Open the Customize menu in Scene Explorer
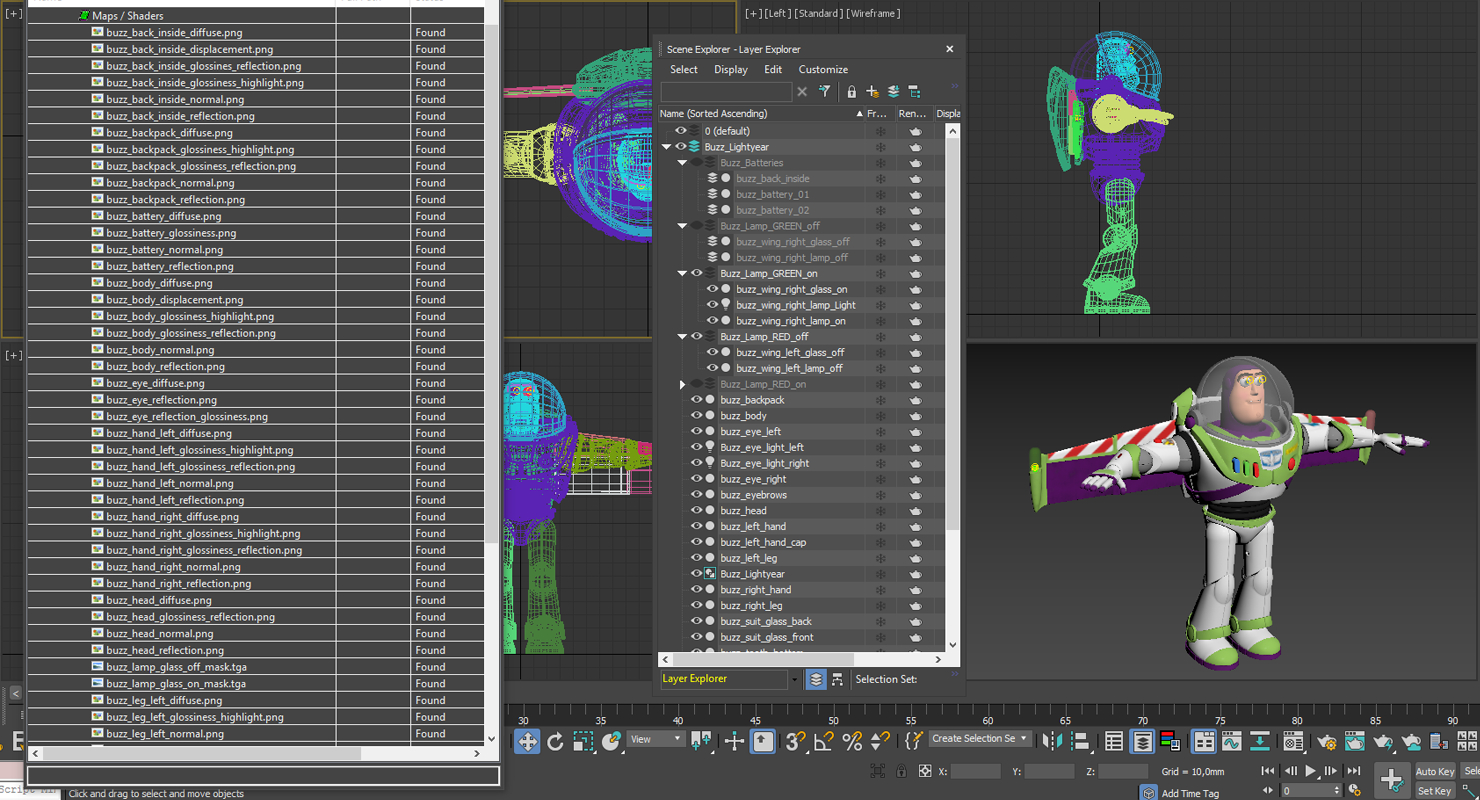 [823, 69]
